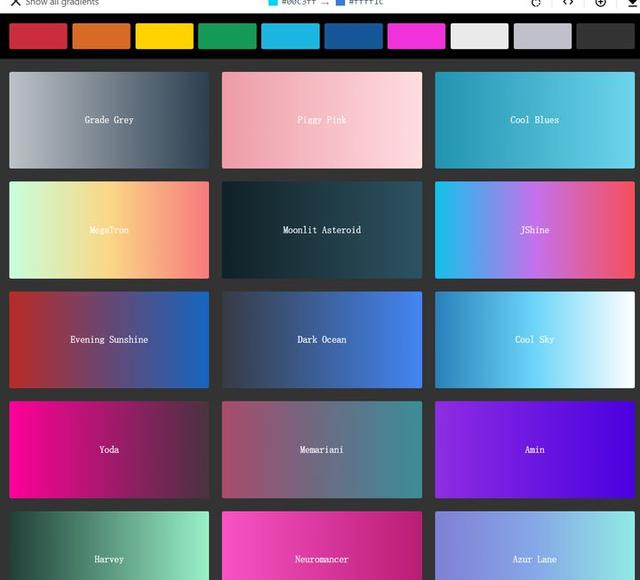Select the JShine gradient

click(x=535, y=230)
